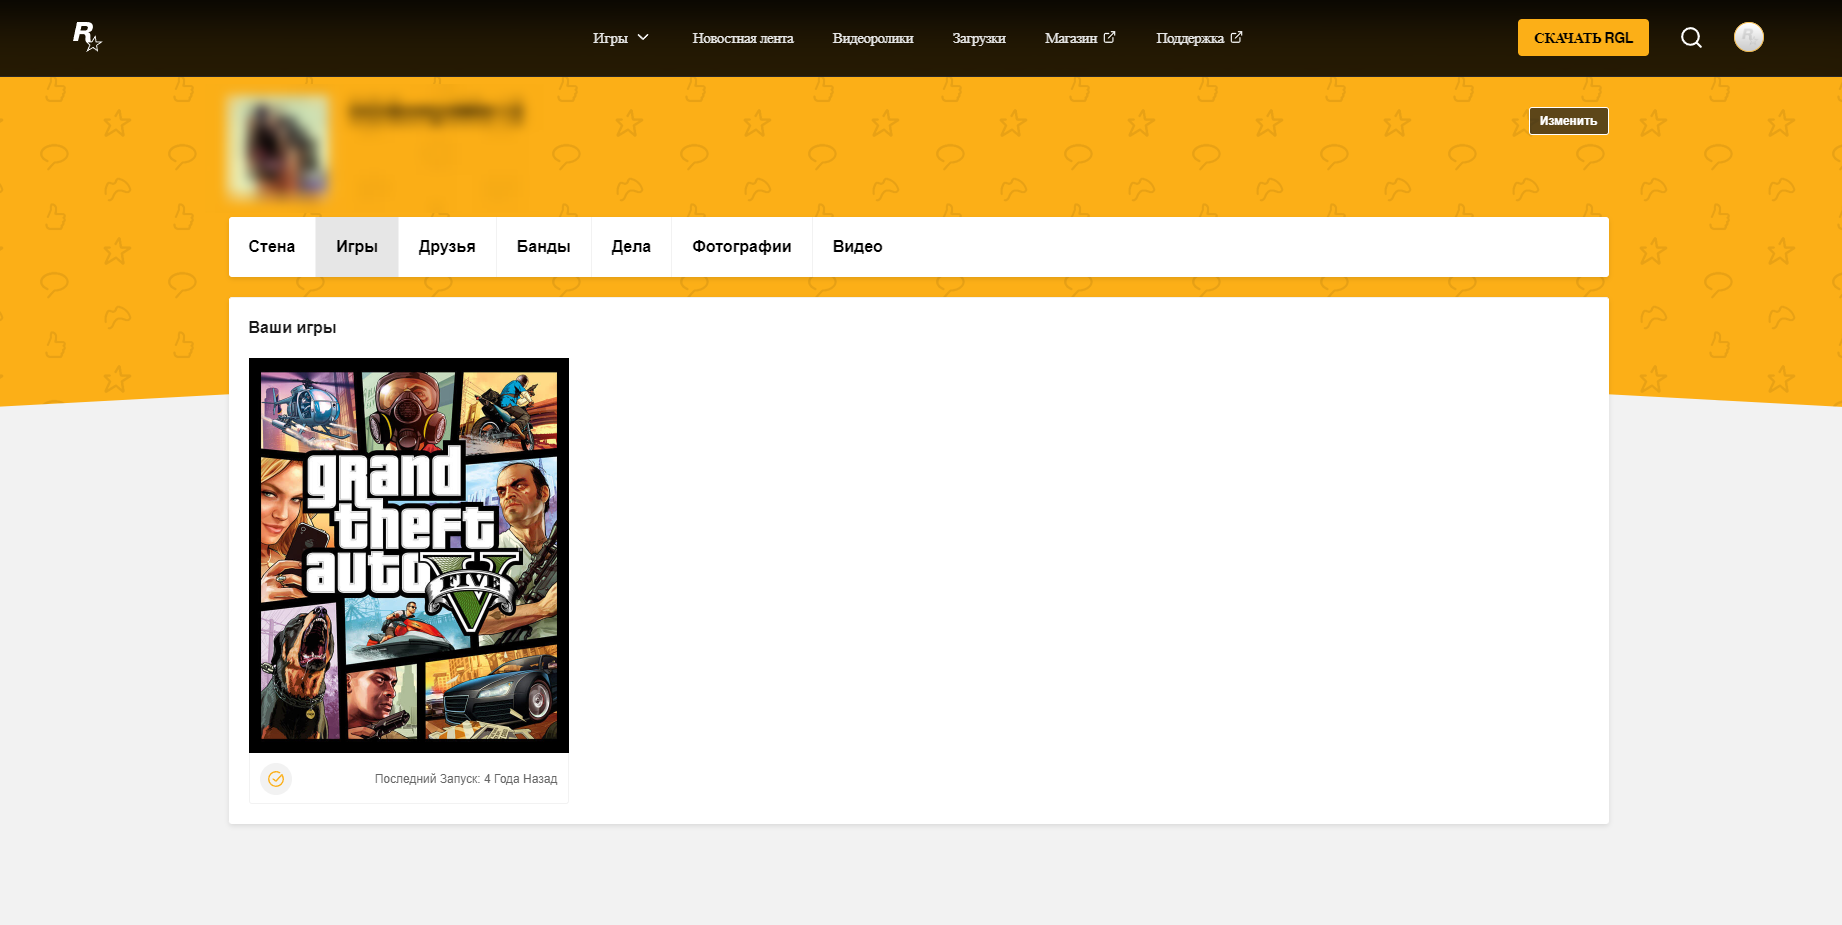Open the Поддержка support link
This screenshot has height=925, width=1842.
pyautogui.click(x=1190, y=38)
